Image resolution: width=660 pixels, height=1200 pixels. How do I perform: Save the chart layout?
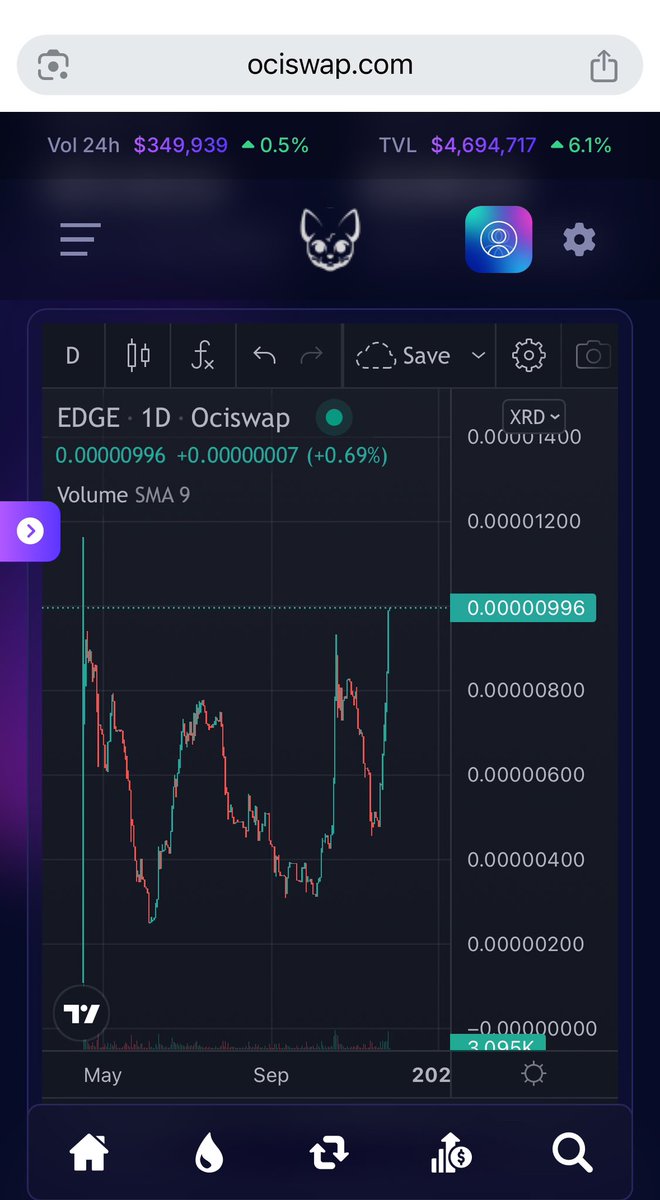pos(404,356)
